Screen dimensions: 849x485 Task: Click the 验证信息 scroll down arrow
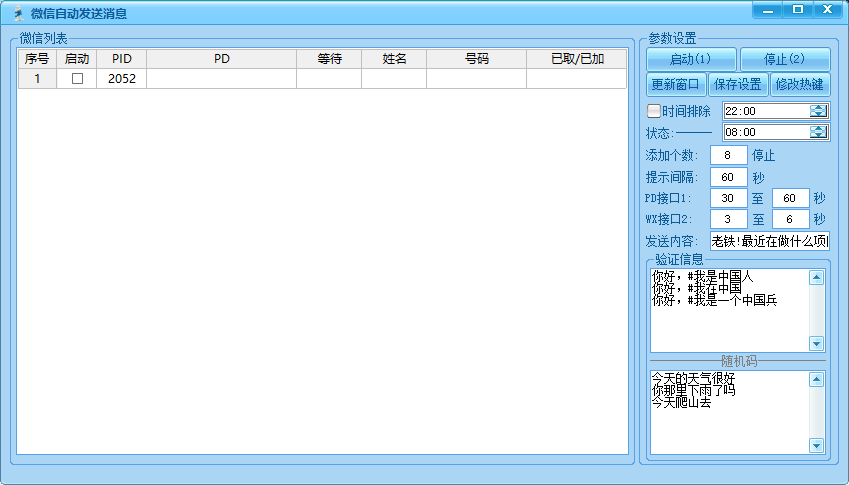point(817,343)
